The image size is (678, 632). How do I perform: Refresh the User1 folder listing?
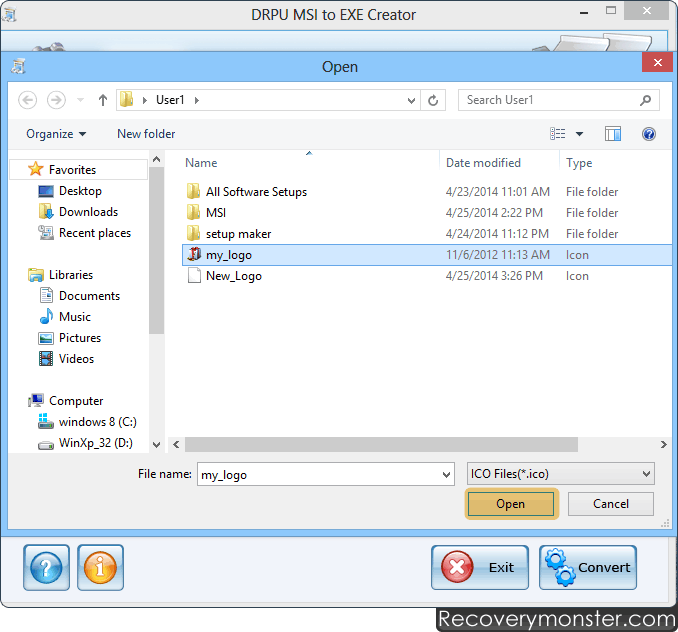tap(433, 100)
